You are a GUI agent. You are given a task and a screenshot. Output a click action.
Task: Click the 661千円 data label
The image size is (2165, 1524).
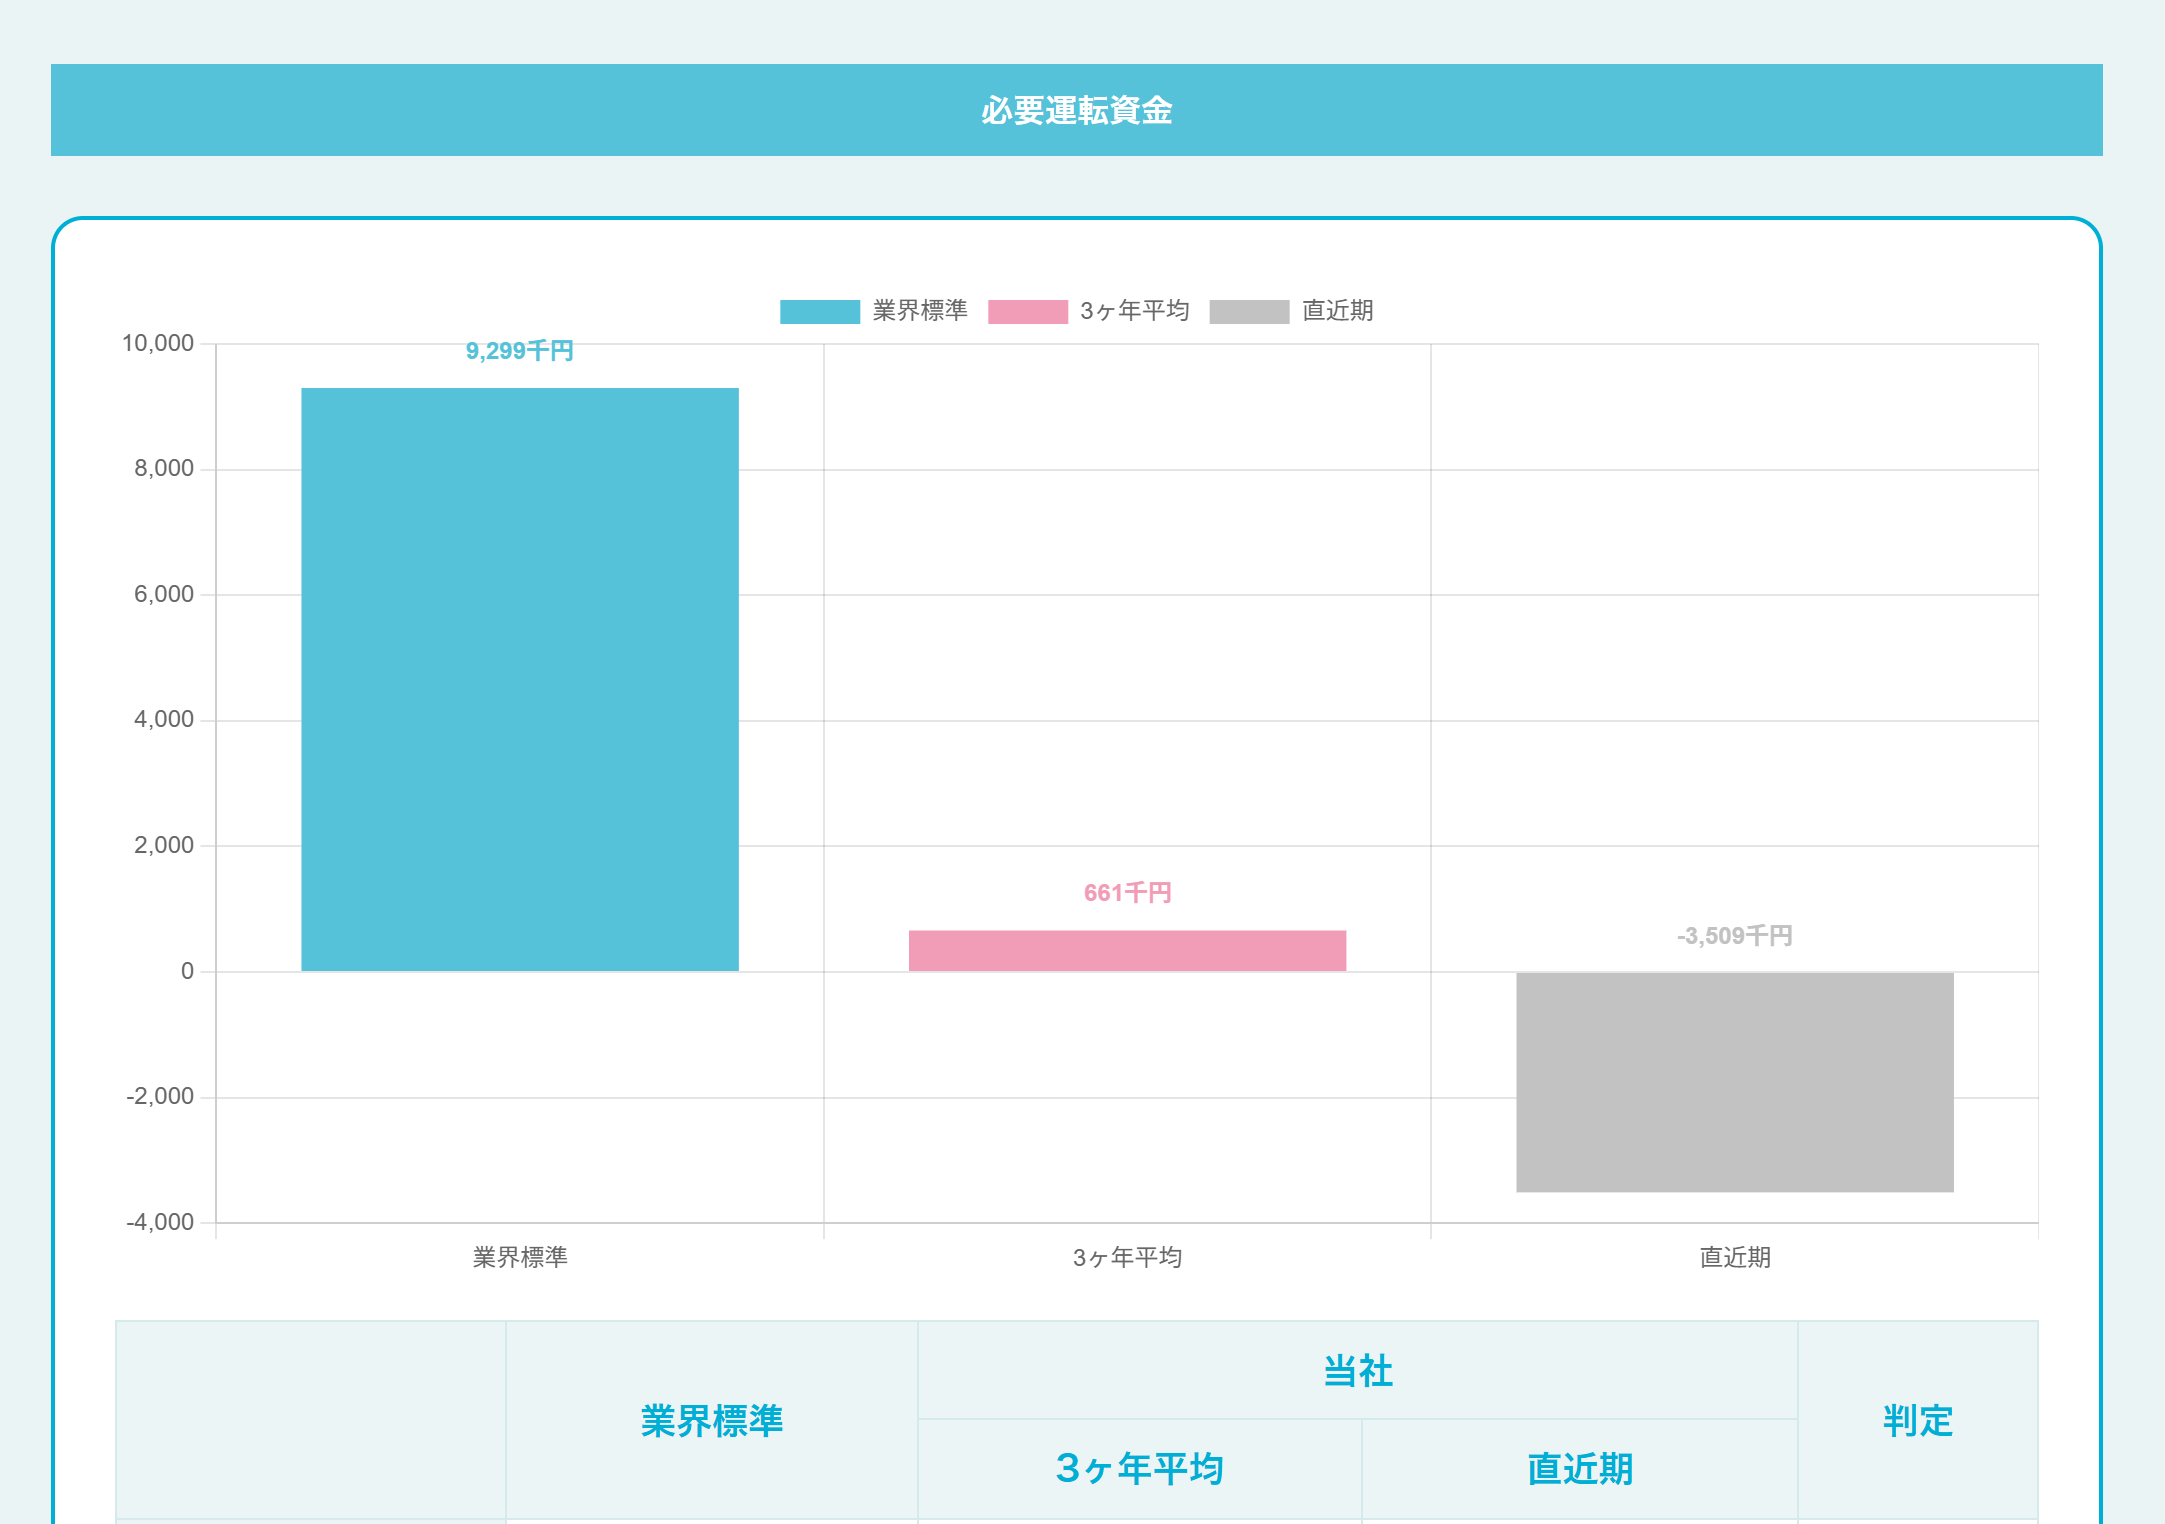1127,893
